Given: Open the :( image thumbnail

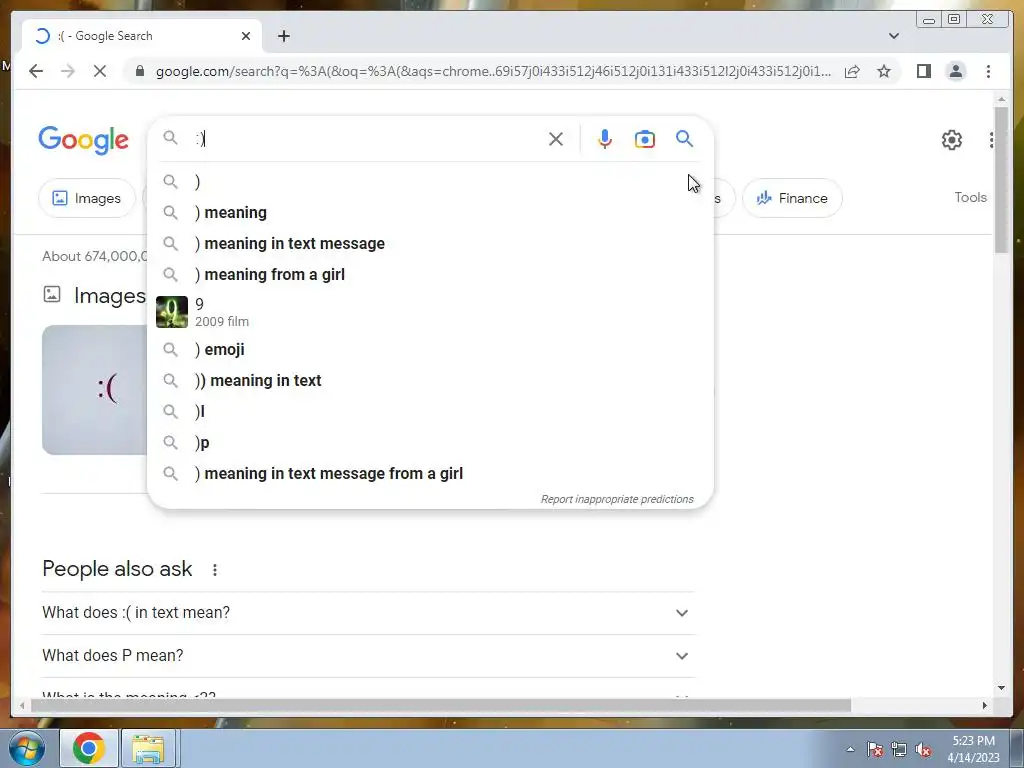Looking at the screenshot, I should pyautogui.click(x=95, y=389).
